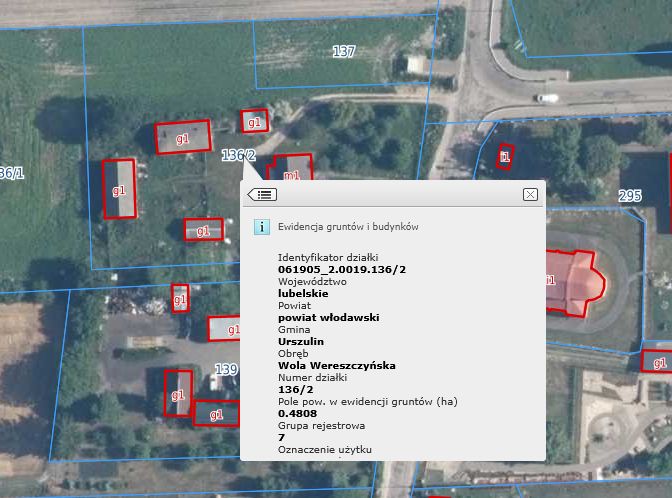Click parcel label 295 on map
This screenshot has width=672, height=498.
630,196
